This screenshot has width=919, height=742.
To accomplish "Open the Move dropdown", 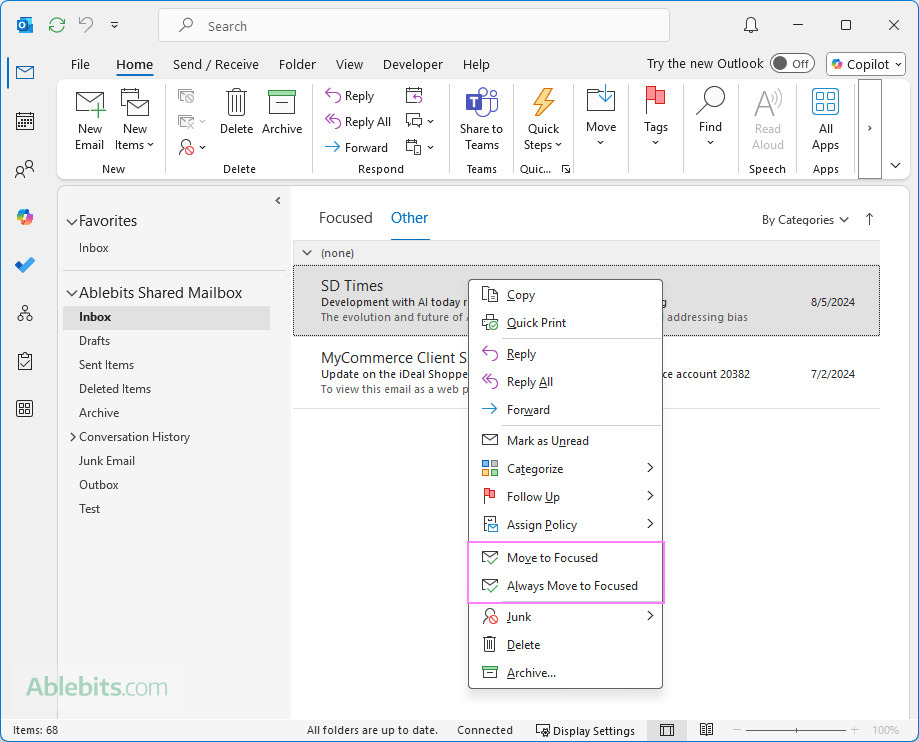I will pyautogui.click(x=601, y=117).
